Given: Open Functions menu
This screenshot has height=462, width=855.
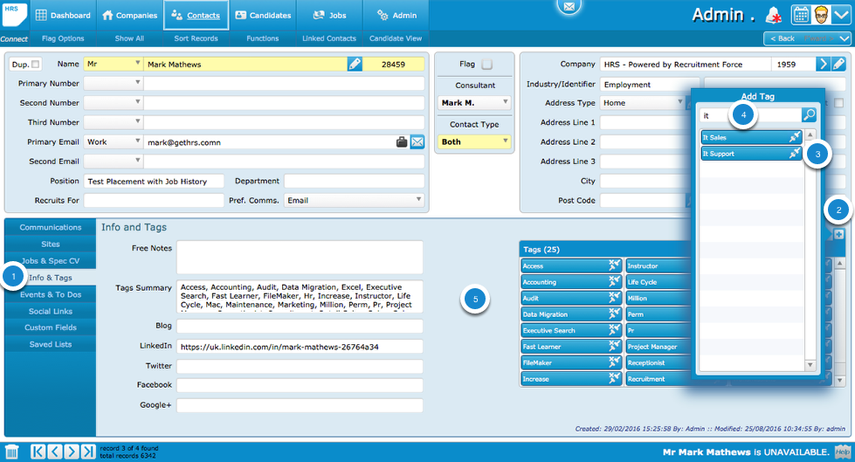Looking at the screenshot, I should pos(263,38).
